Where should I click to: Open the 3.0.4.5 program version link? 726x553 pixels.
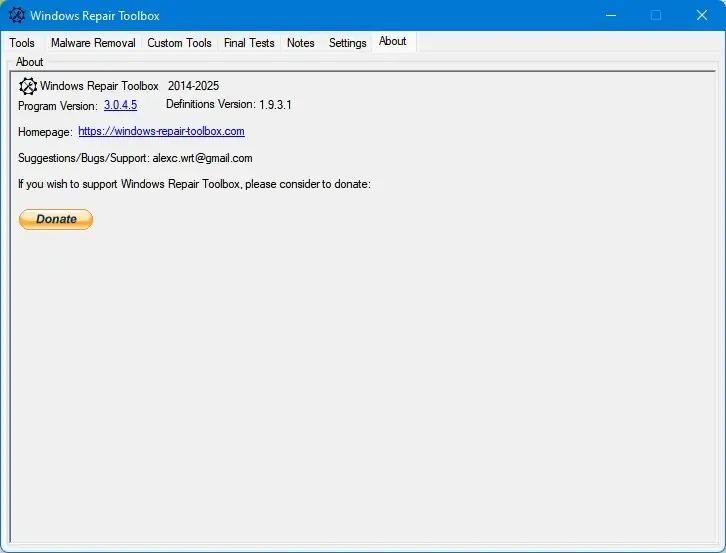point(120,105)
